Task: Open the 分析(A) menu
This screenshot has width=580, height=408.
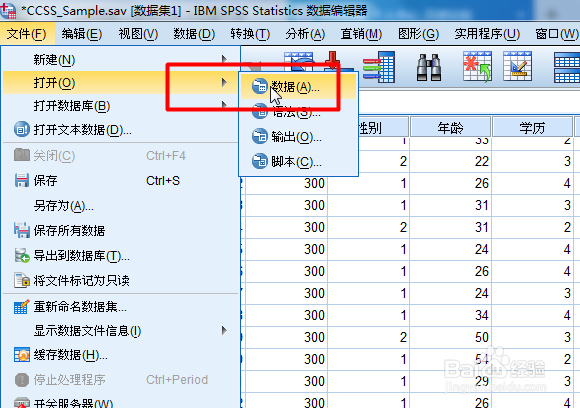Action: [305, 34]
